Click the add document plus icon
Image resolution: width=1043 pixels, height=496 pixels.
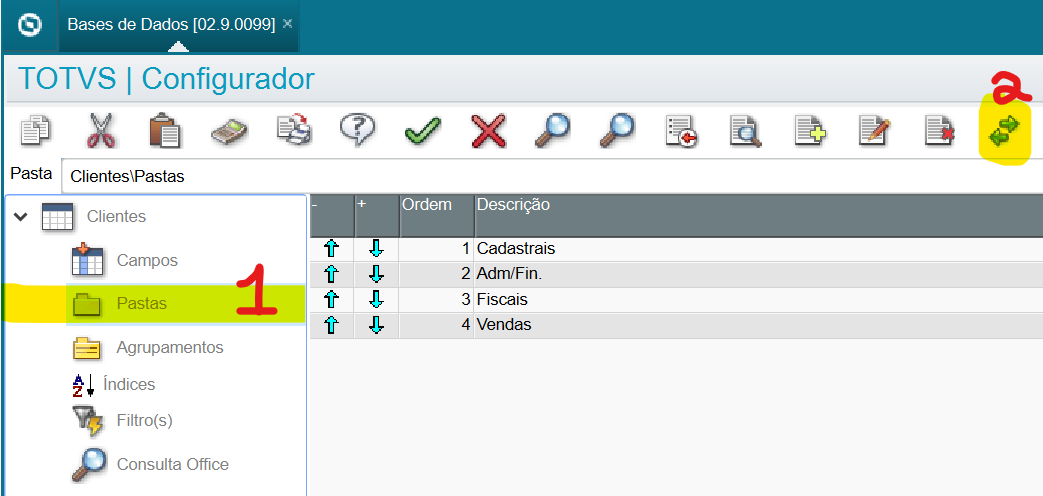(811, 131)
